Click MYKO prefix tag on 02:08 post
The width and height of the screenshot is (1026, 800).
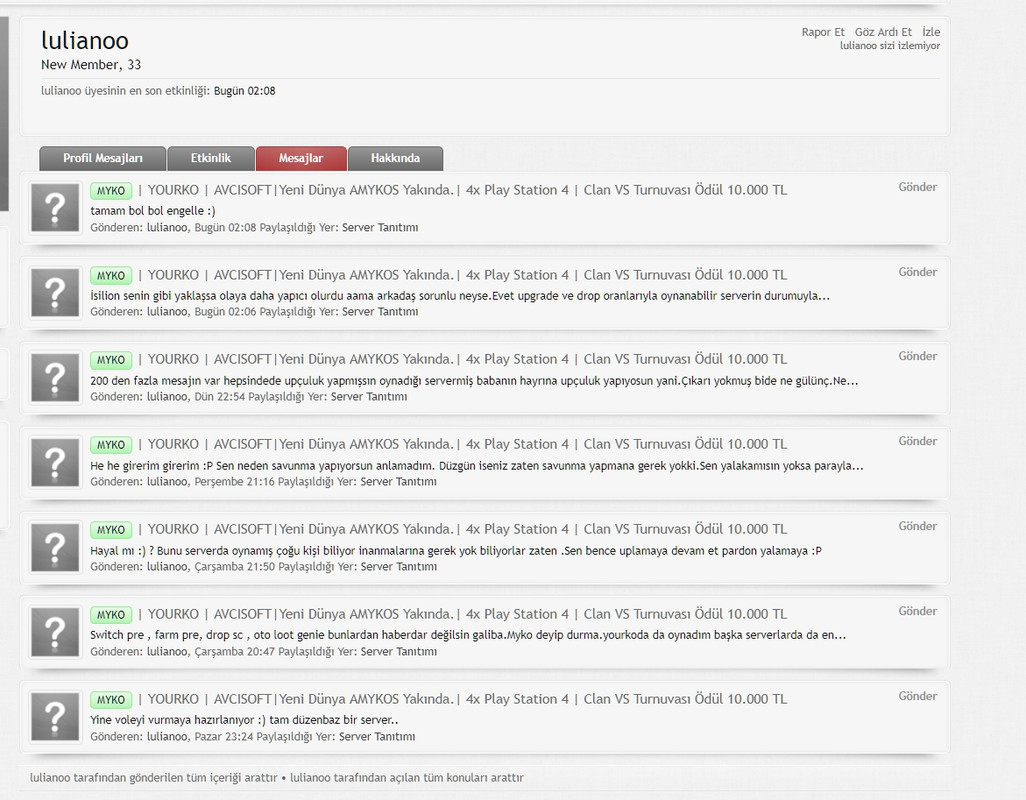(x=111, y=191)
